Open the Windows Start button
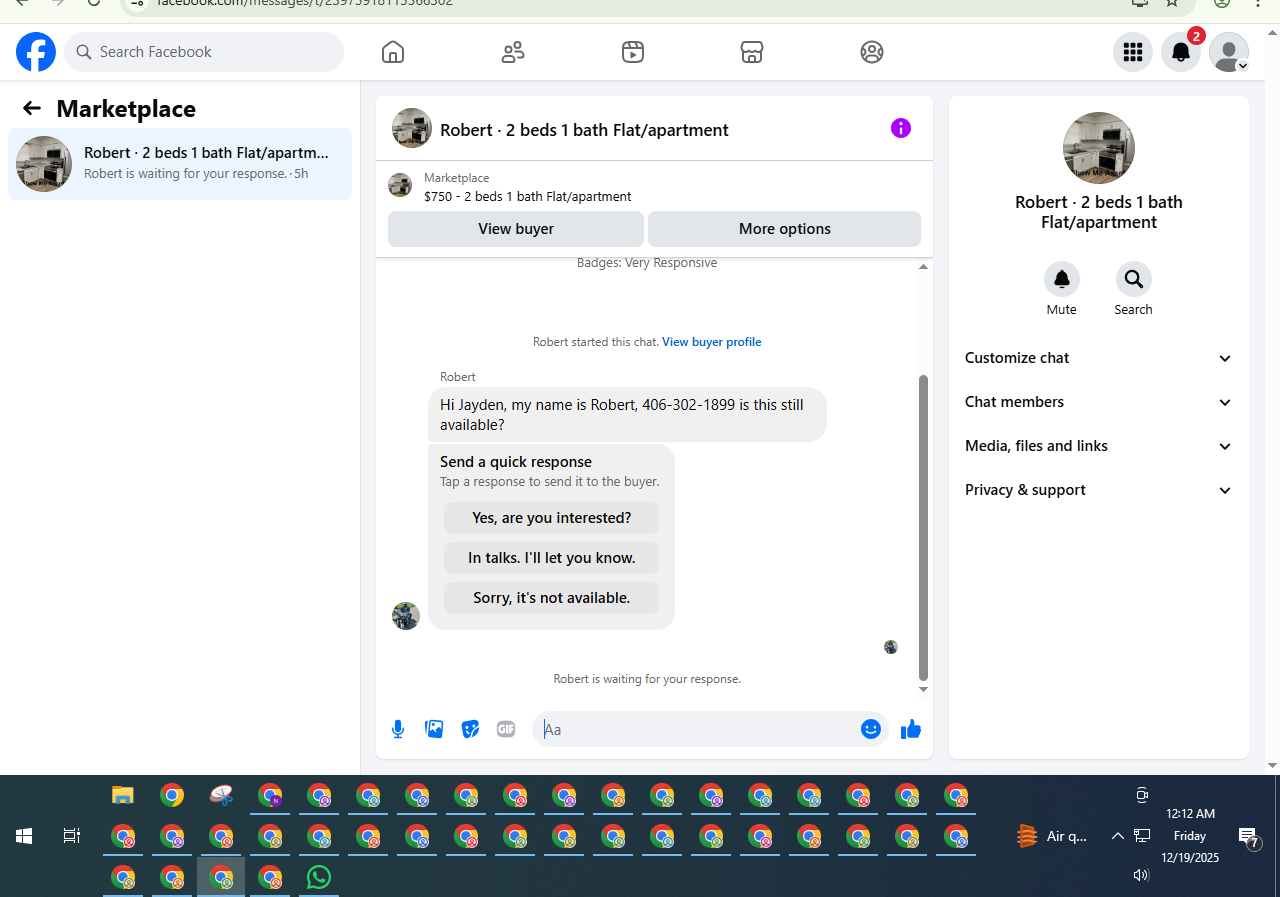 [24, 836]
